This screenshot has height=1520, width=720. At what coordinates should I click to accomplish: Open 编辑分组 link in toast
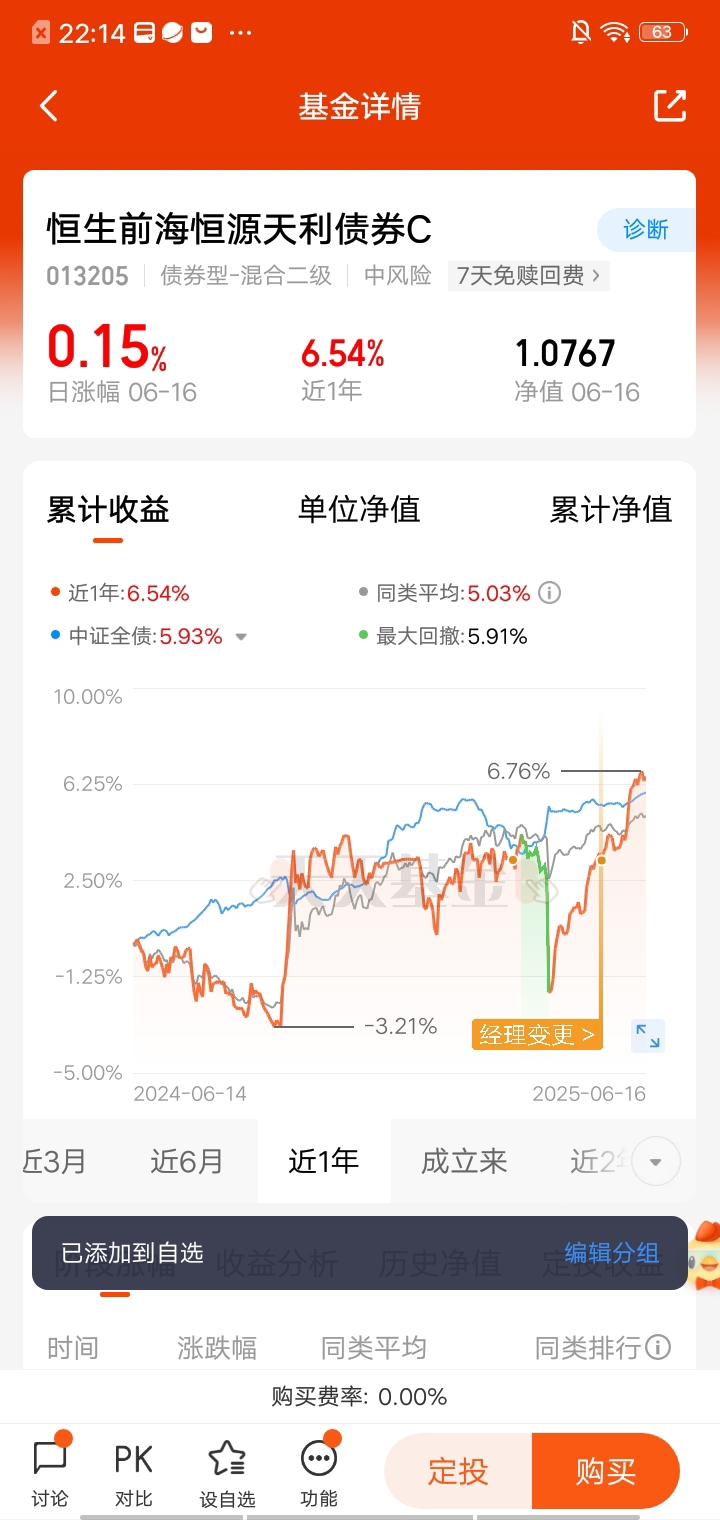point(612,1253)
